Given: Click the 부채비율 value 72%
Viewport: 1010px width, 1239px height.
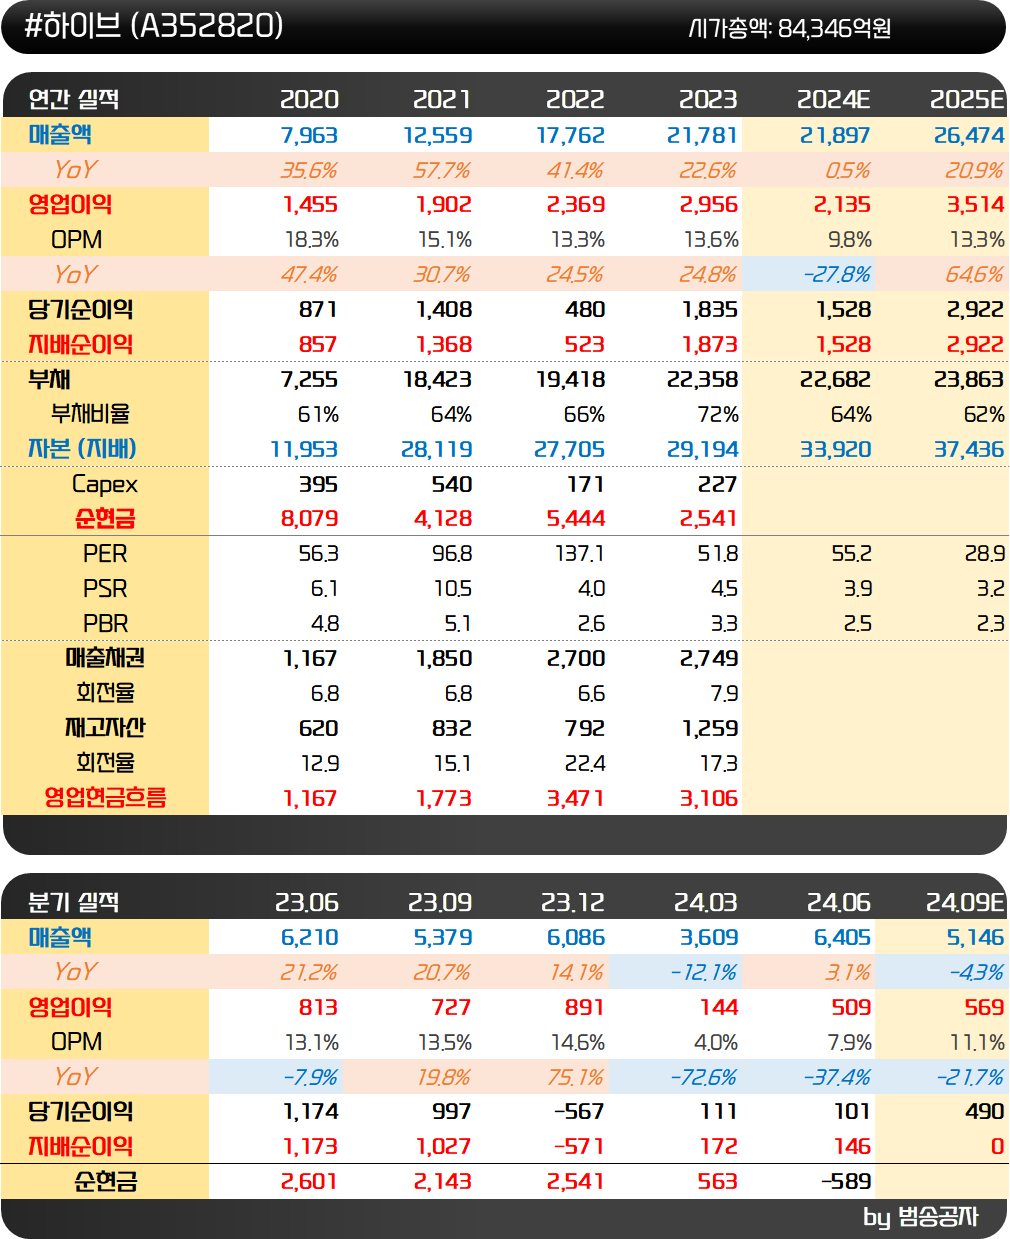Looking at the screenshot, I should point(718,414).
